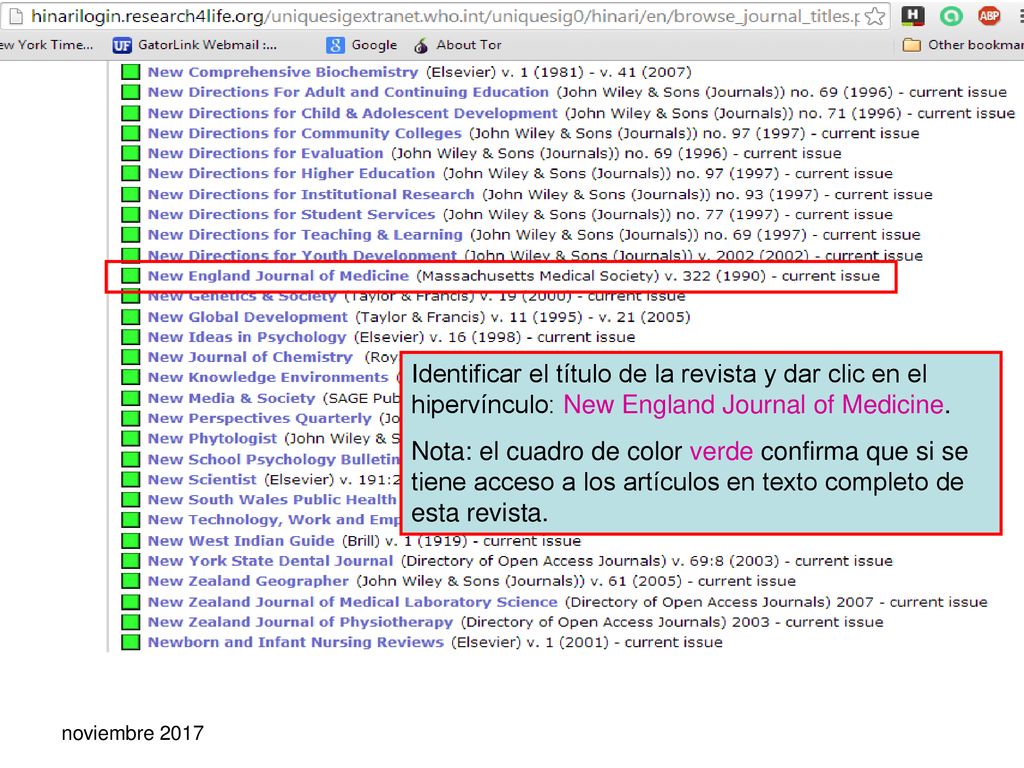This screenshot has width=1024, height=768.
Task: Open New Knowledge Environments
Action: click(268, 378)
